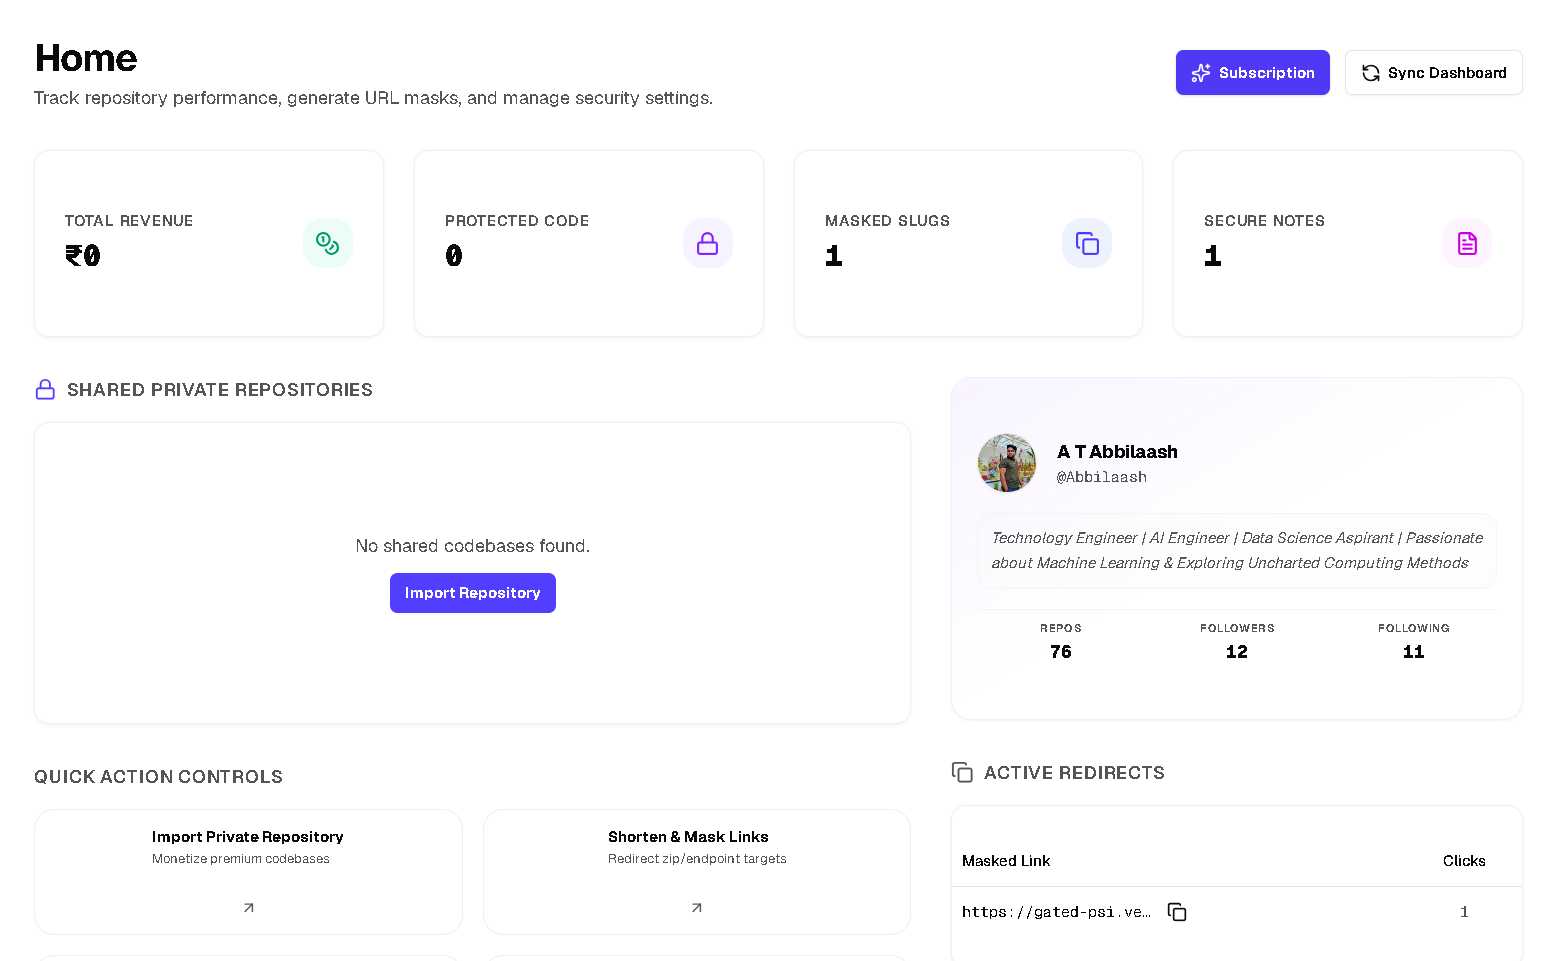Sync the dashboard data
Viewport: 1552px width, 961px height.
1434,73
